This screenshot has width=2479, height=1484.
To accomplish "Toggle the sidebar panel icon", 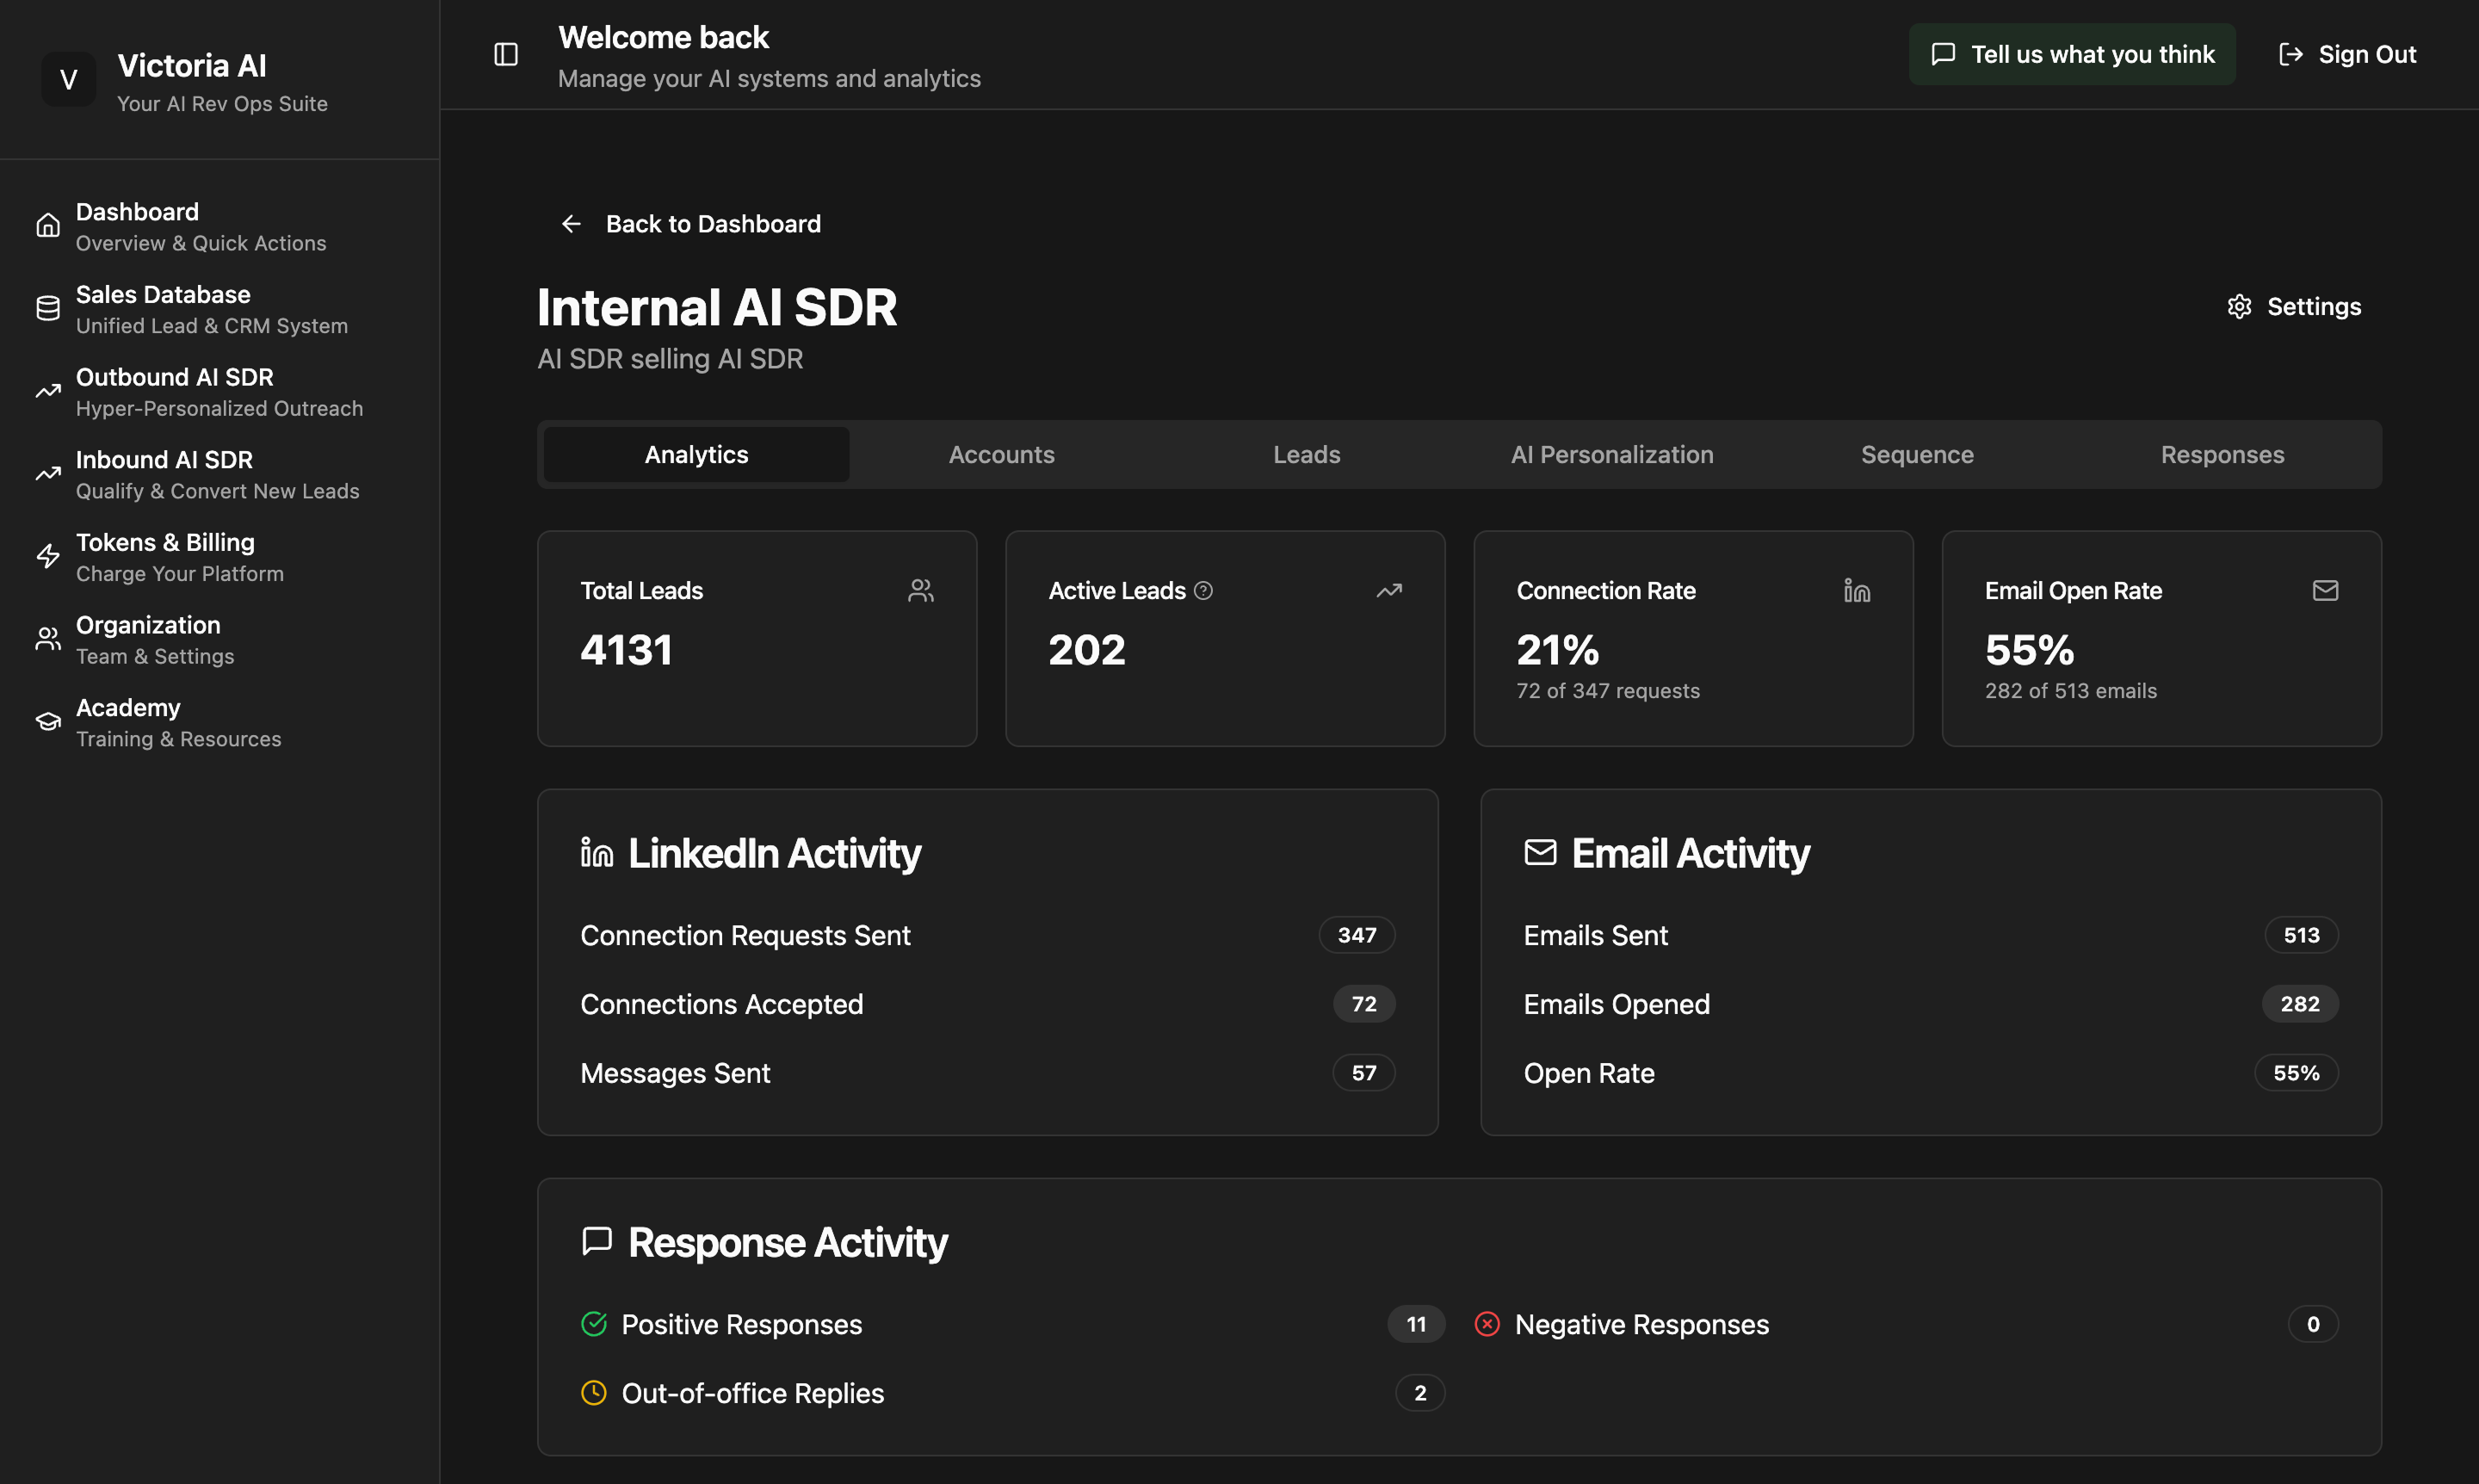I will tap(506, 54).
